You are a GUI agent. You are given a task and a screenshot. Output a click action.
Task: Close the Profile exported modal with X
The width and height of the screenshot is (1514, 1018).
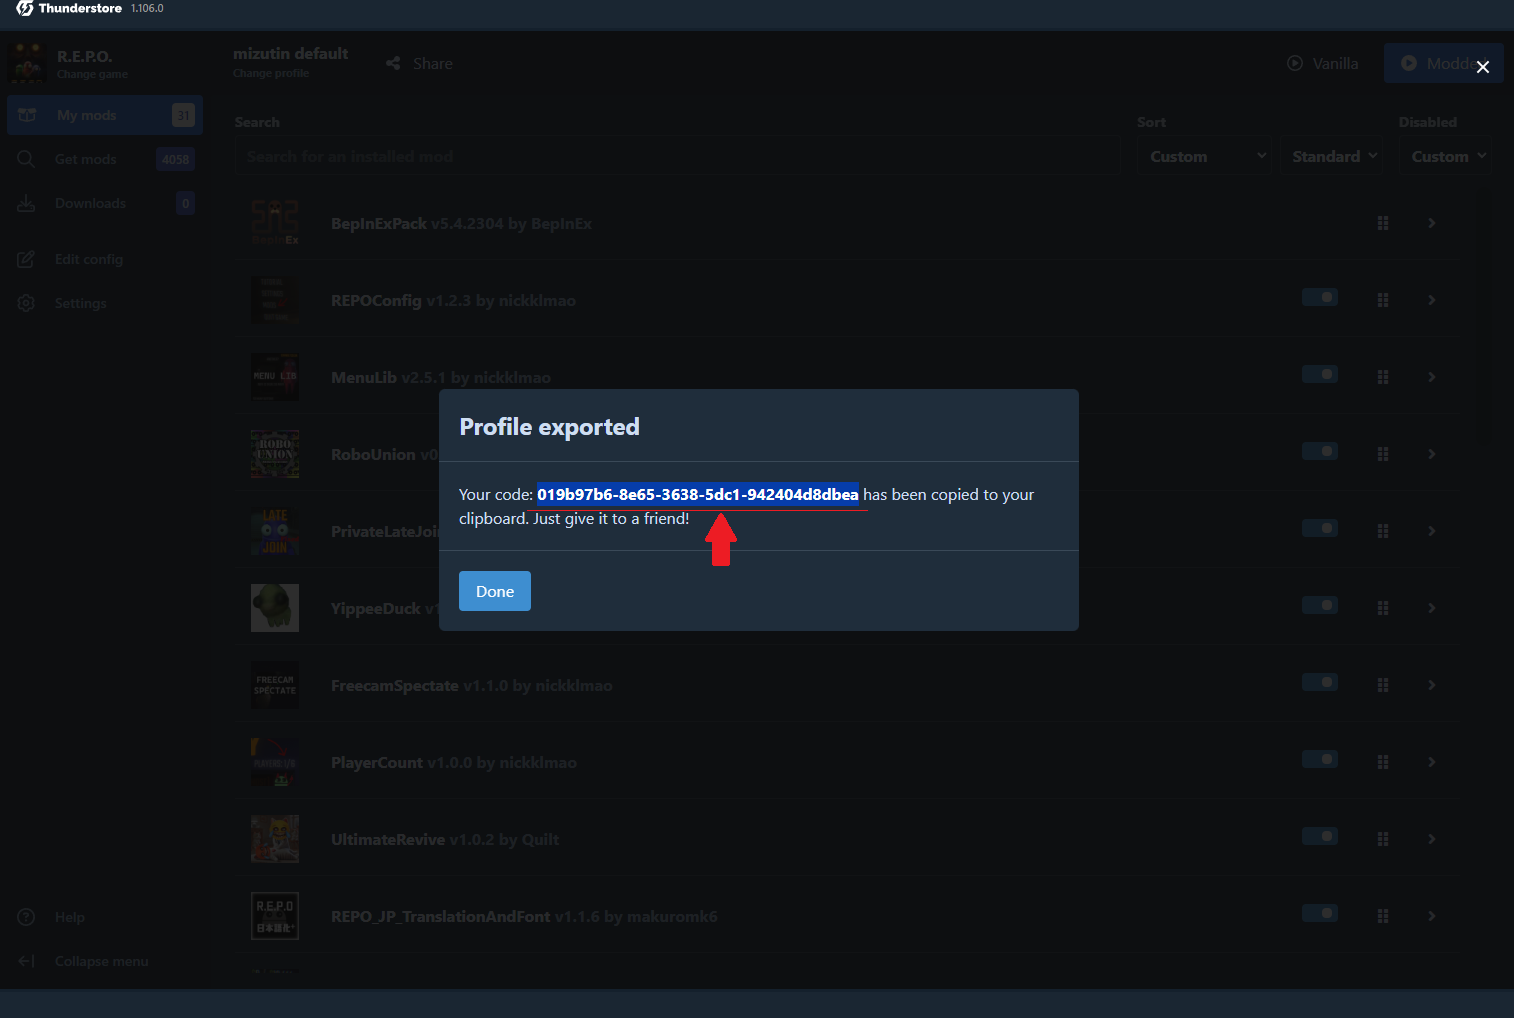click(1482, 67)
